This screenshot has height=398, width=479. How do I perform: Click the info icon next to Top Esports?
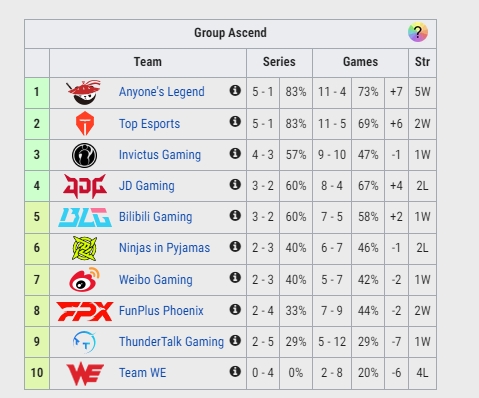coord(235,121)
